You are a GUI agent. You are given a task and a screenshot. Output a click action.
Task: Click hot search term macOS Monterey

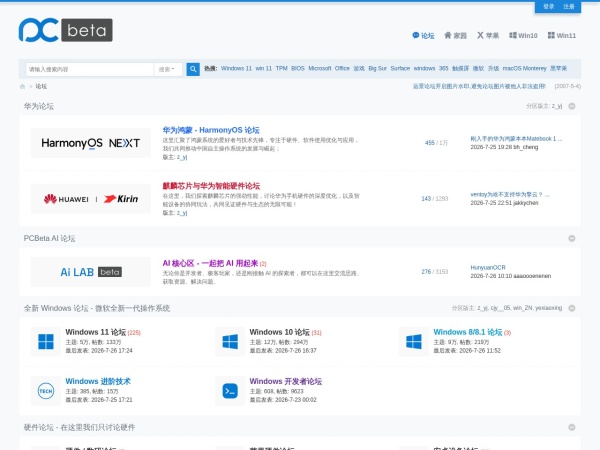point(524,68)
